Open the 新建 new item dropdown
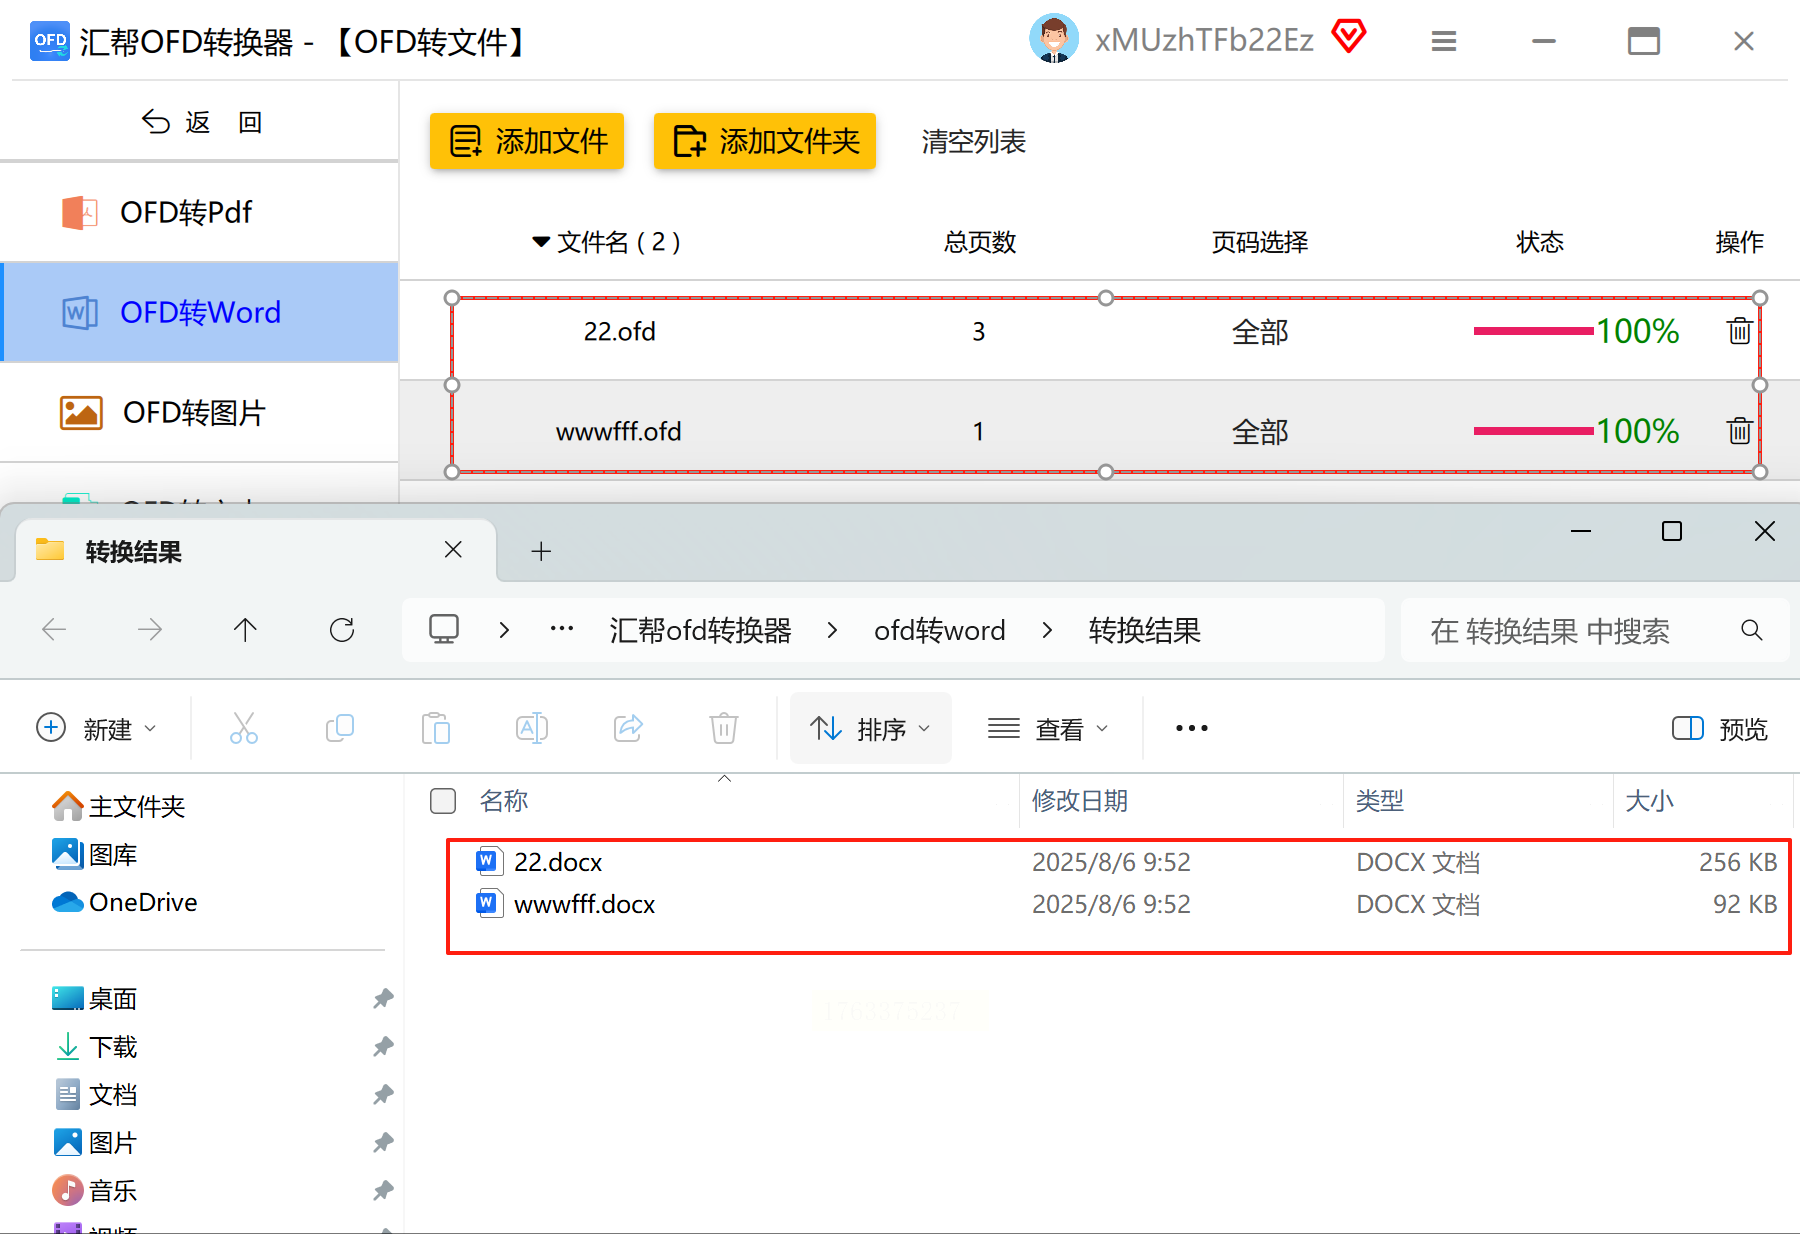This screenshot has width=1800, height=1234. point(96,729)
